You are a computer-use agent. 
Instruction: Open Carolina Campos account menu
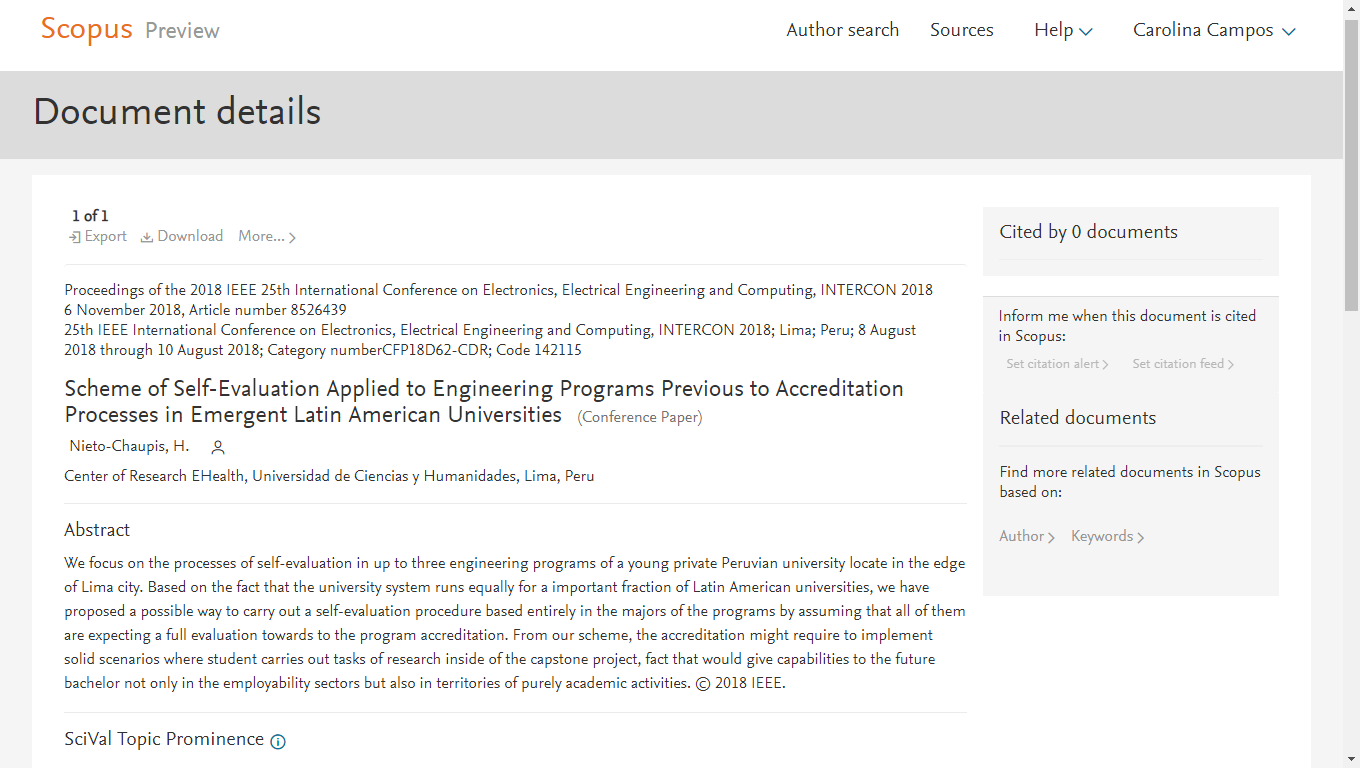click(1214, 30)
